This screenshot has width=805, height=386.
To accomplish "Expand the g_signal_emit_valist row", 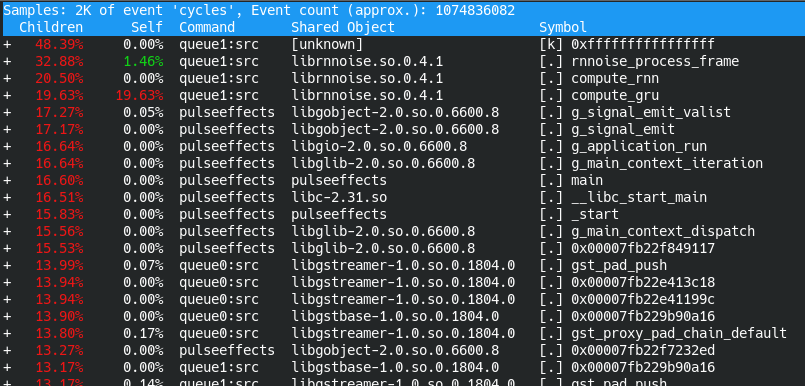I will click(7, 112).
